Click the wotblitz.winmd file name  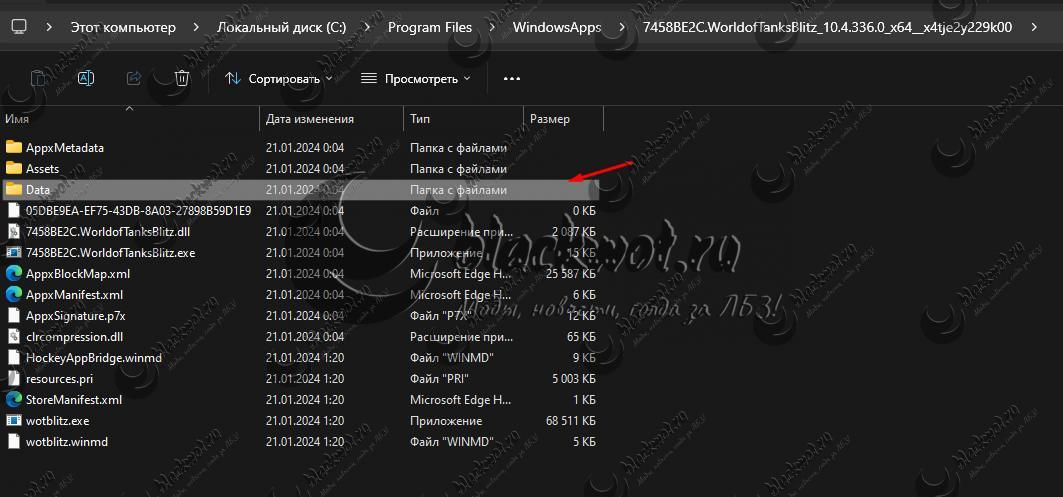[67, 441]
